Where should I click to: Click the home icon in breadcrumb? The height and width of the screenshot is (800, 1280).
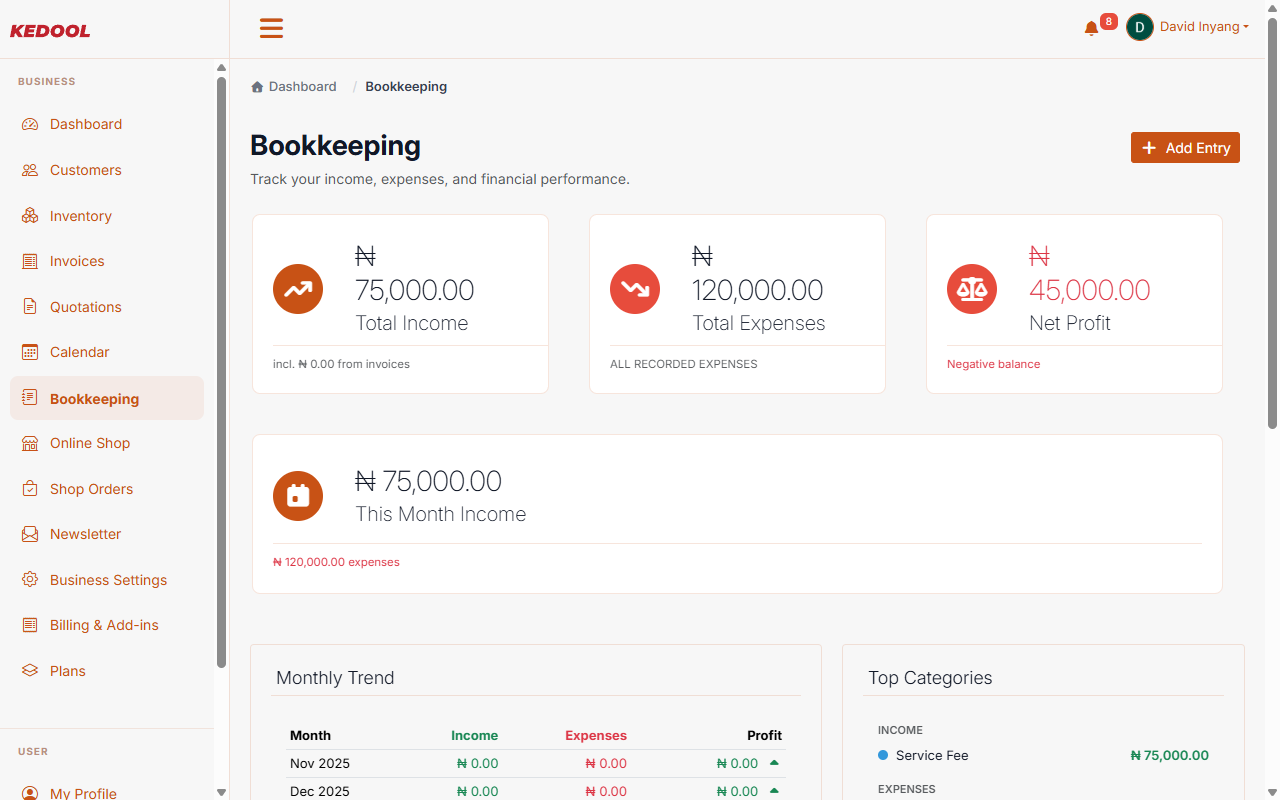[x=257, y=87]
